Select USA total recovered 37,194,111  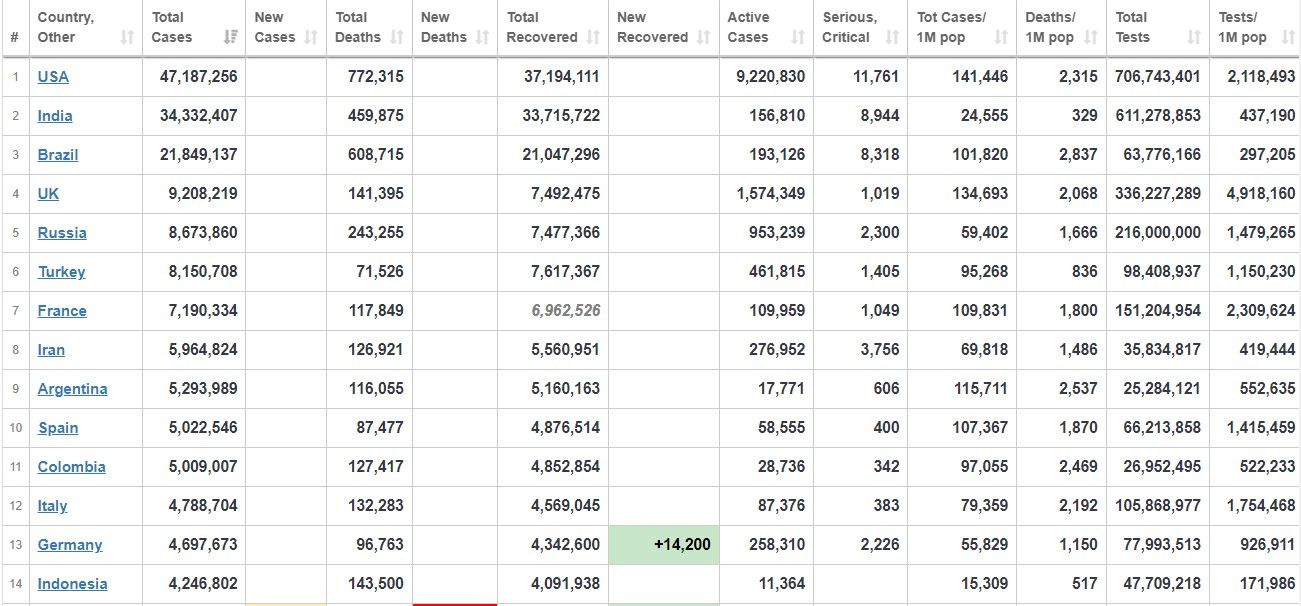click(562, 77)
